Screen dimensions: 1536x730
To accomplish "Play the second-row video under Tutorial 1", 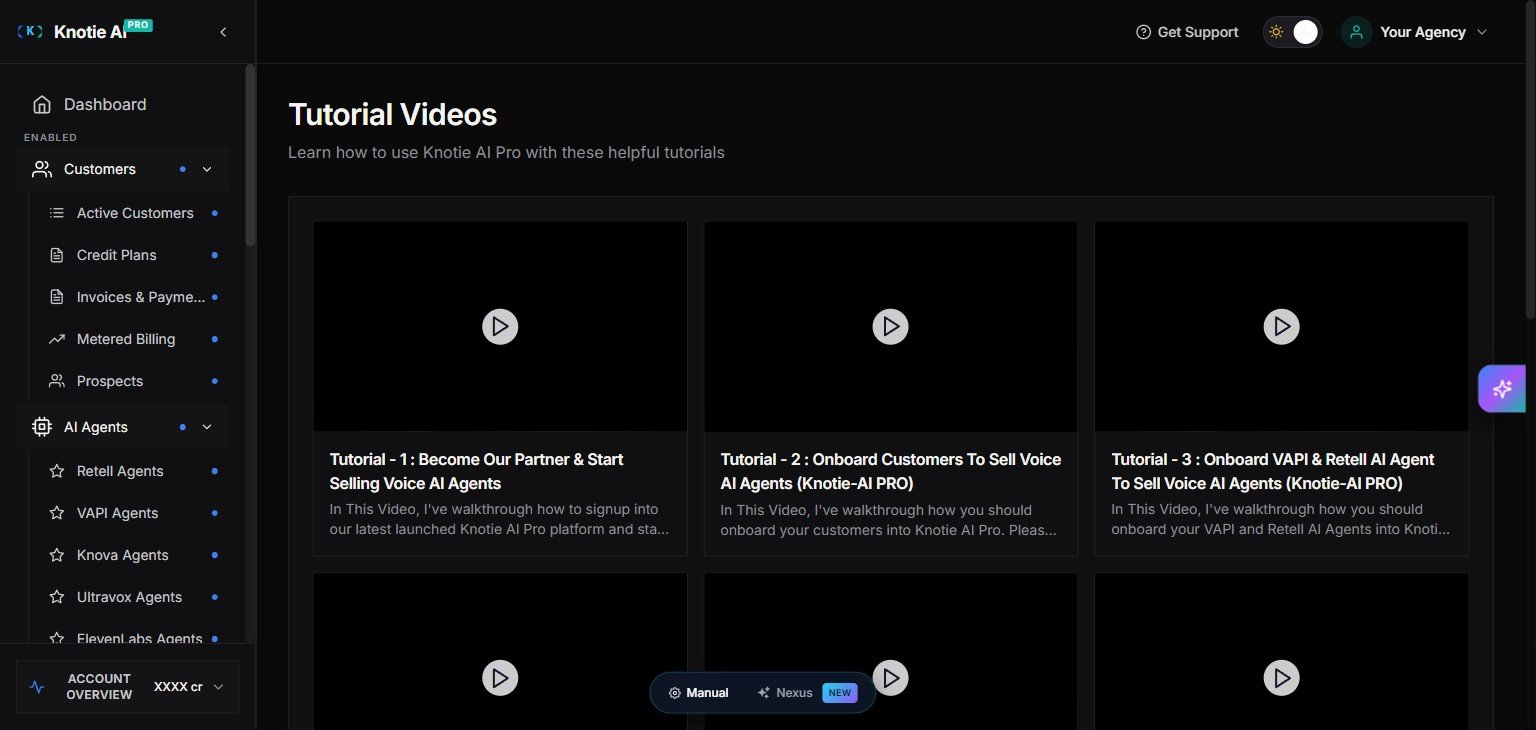I will pyautogui.click(x=500, y=678).
